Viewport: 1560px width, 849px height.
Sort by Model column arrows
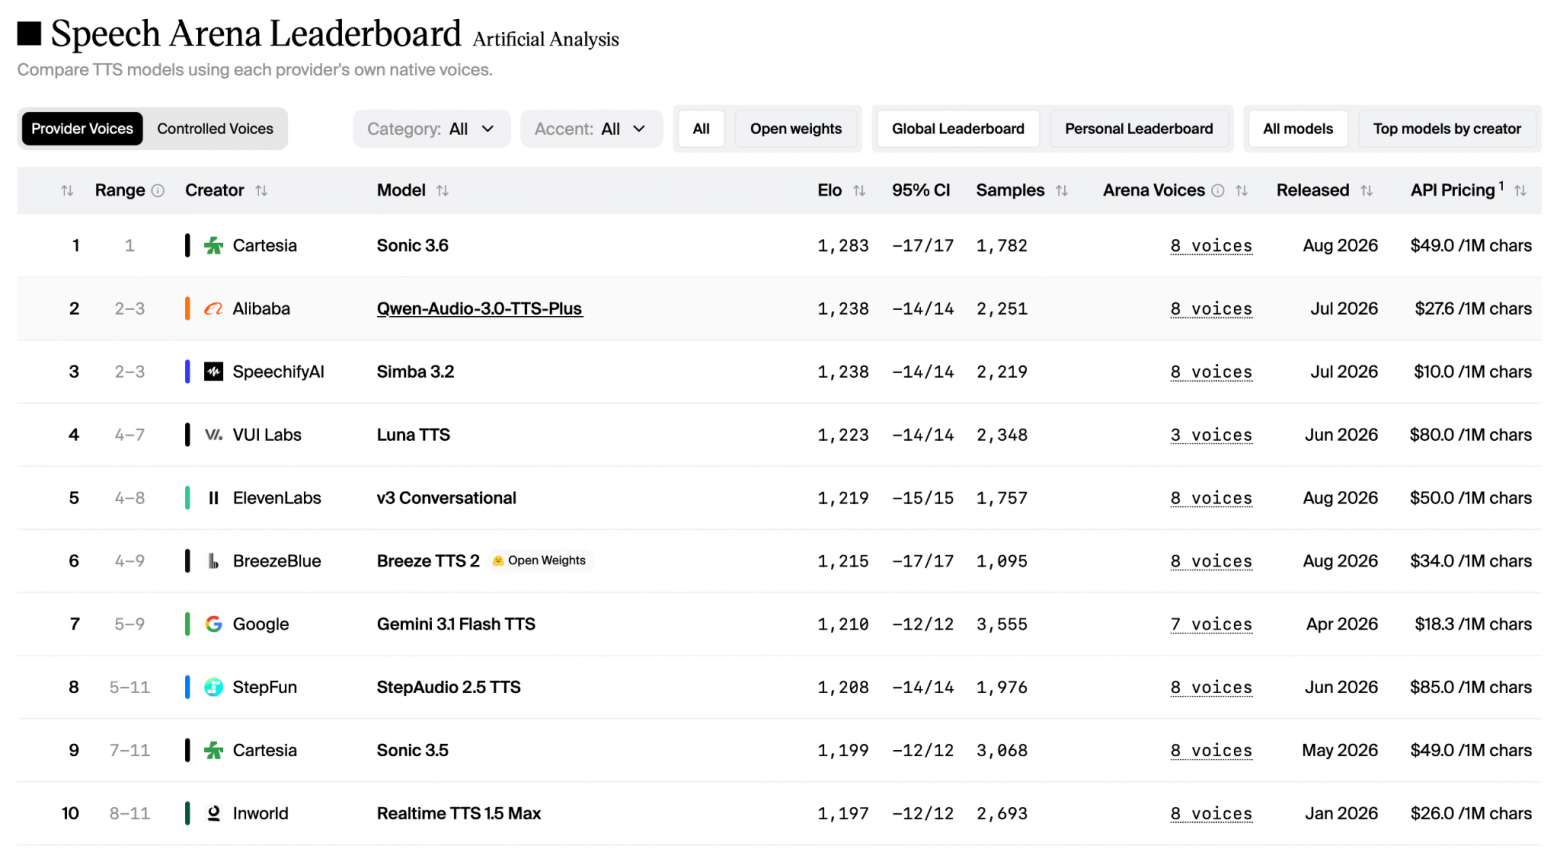[x=442, y=191]
